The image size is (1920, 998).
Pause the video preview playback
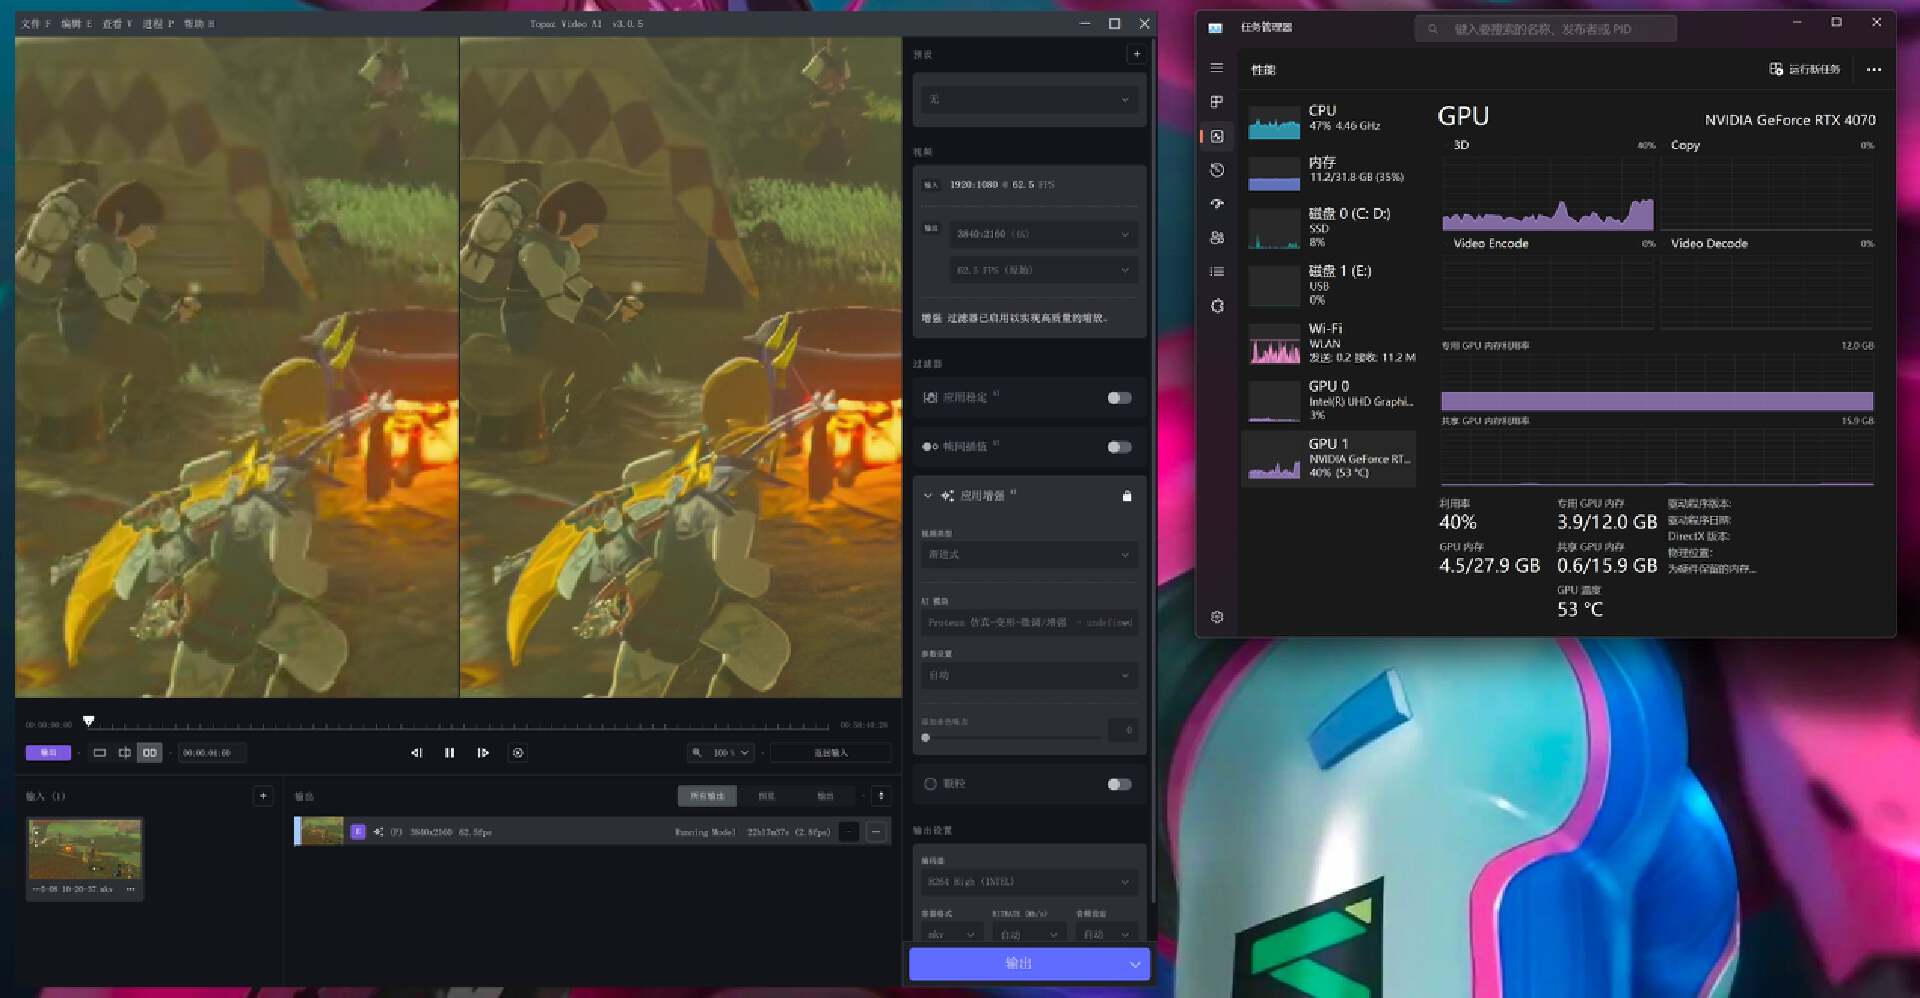click(x=449, y=753)
